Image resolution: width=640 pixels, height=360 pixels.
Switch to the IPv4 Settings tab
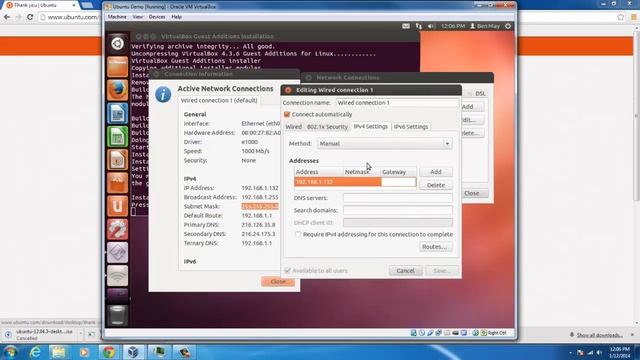(371, 127)
